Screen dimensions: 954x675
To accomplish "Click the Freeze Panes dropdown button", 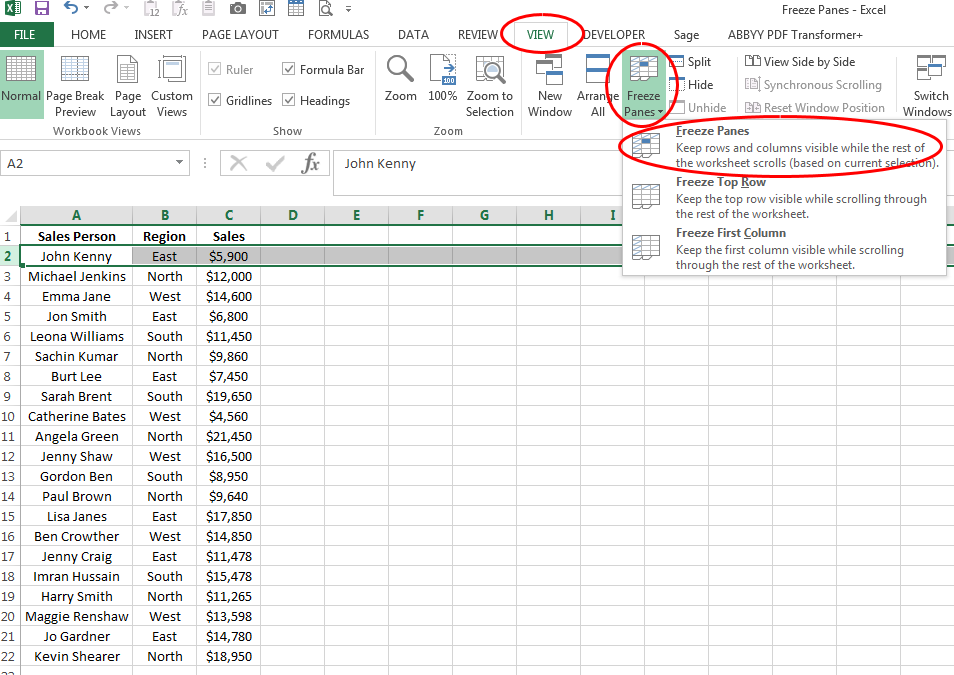I will (x=643, y=86).
